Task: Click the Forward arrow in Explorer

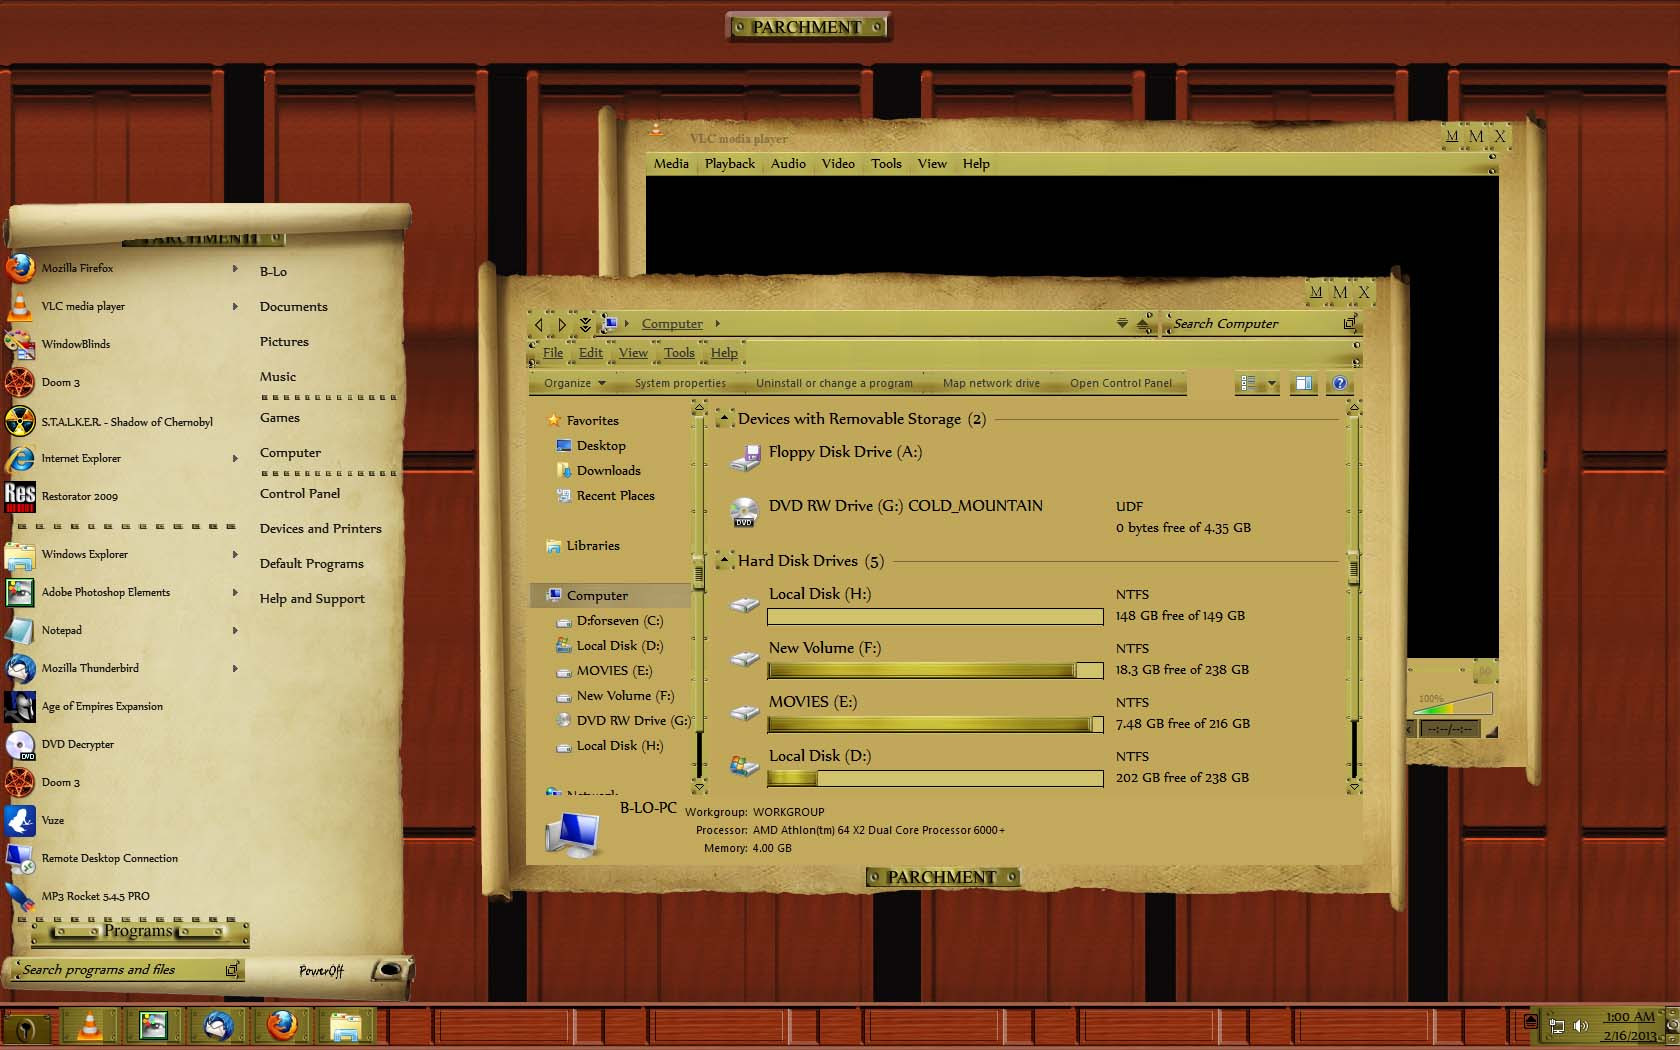Action: tap(562, 324)
